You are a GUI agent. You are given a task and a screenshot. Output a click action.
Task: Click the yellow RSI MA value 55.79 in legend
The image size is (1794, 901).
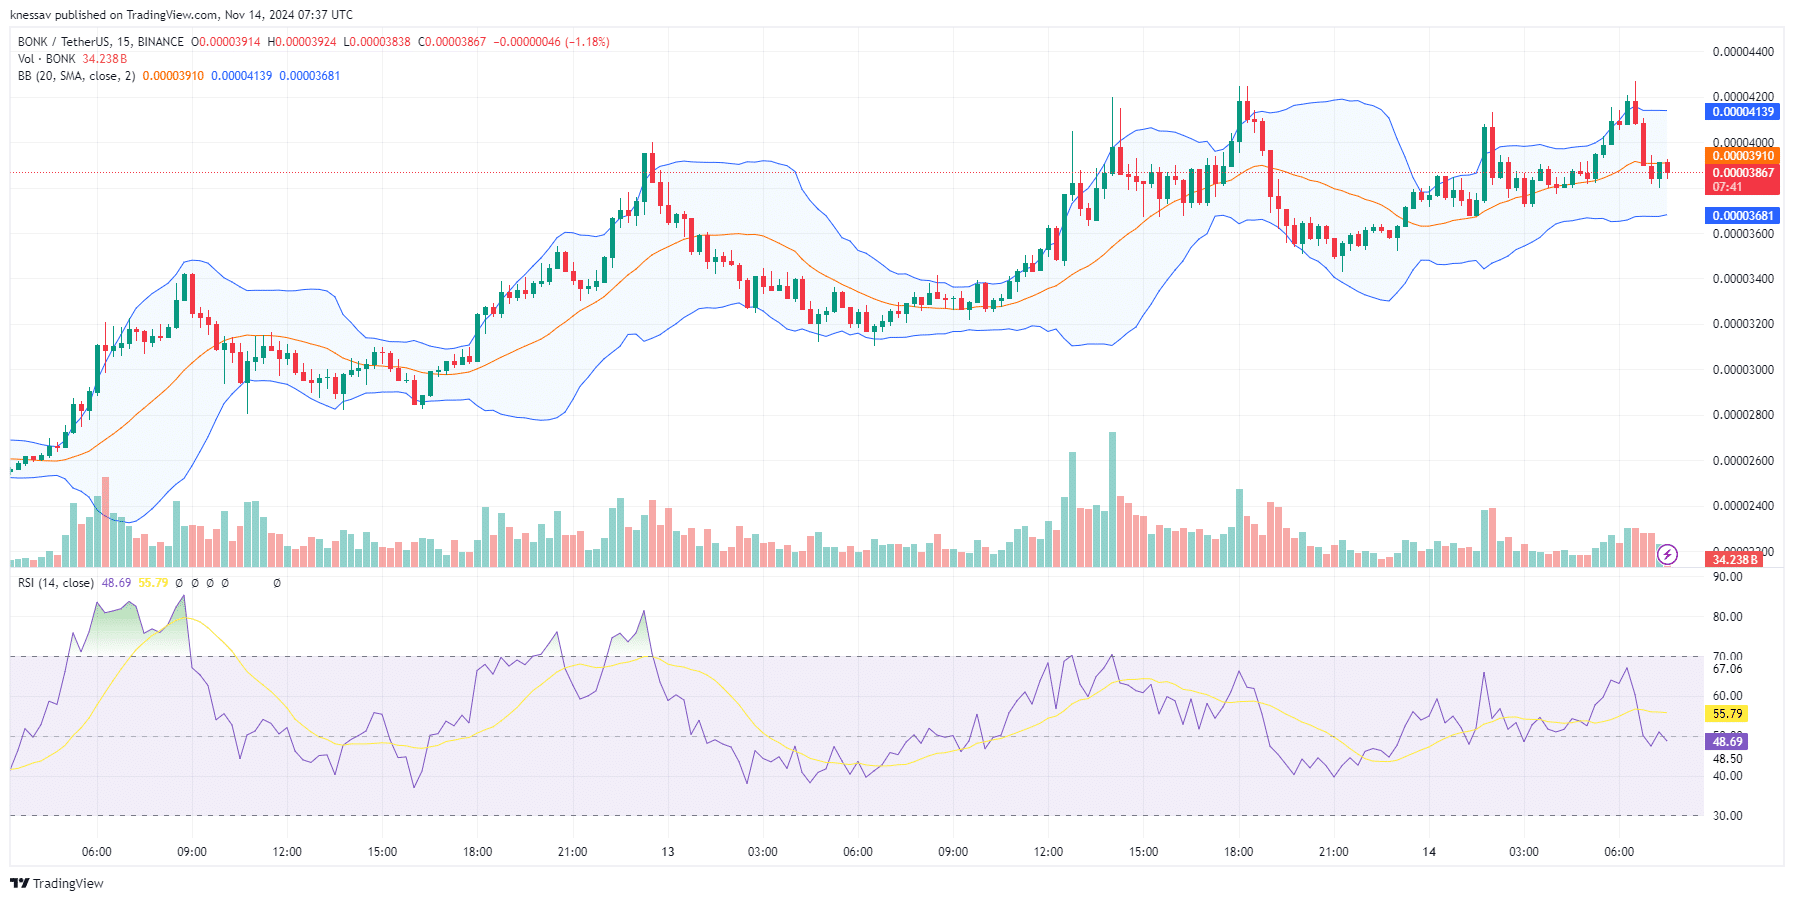(153, 583)
